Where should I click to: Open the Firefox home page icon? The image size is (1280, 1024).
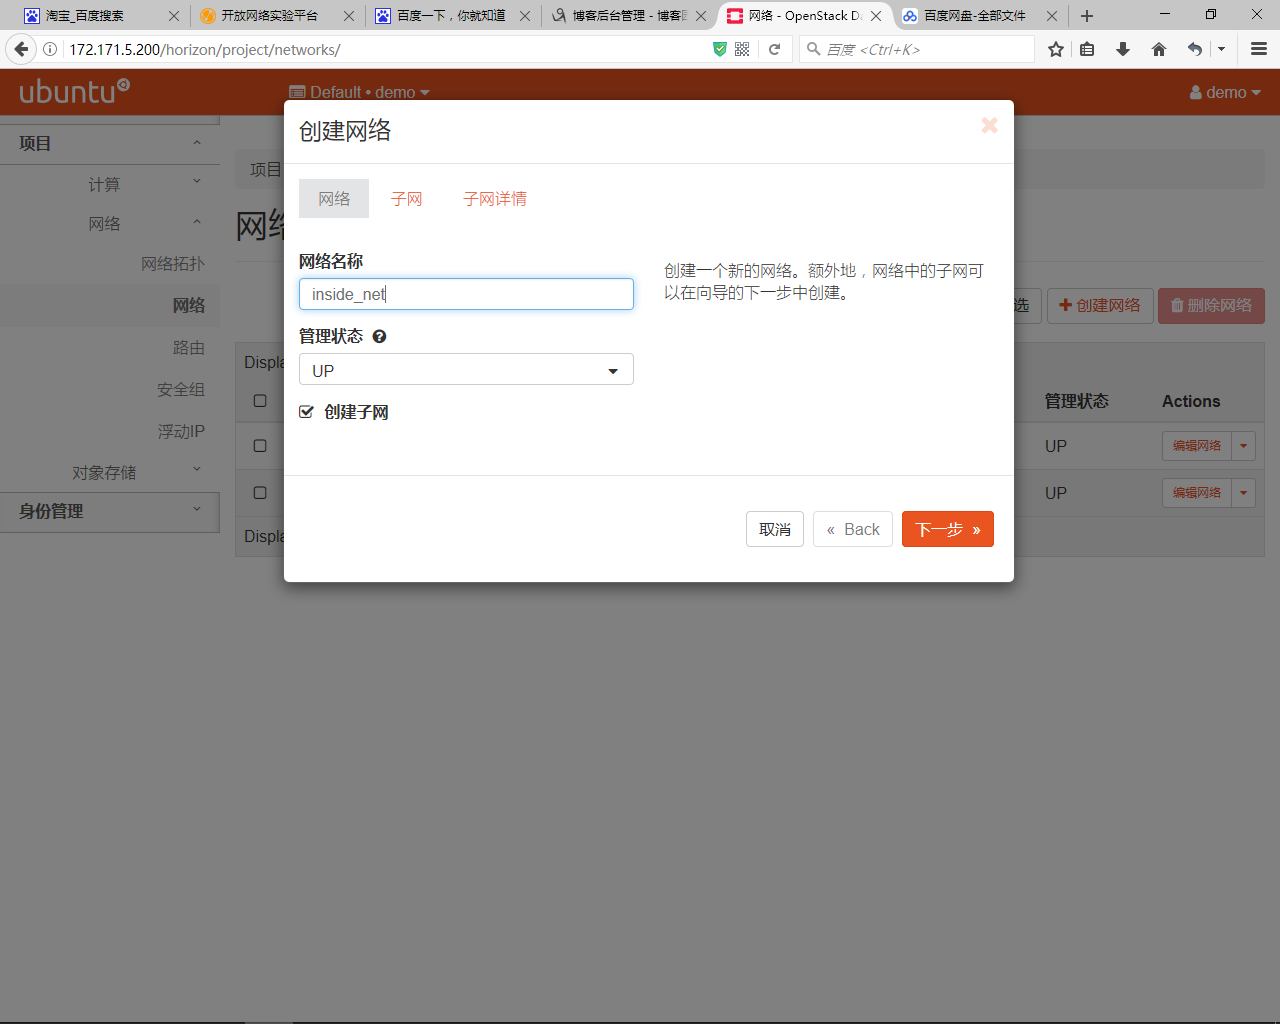1159,49
